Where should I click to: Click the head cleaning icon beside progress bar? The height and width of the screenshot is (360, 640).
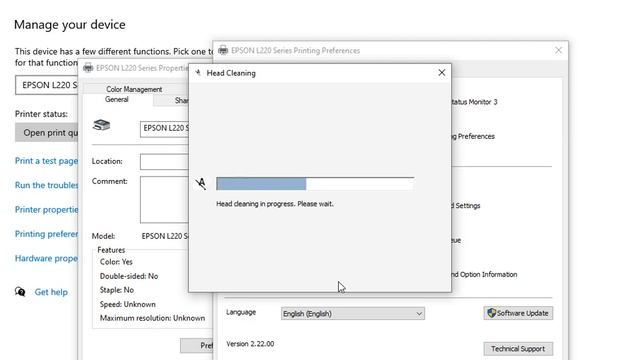pos(200,184)
